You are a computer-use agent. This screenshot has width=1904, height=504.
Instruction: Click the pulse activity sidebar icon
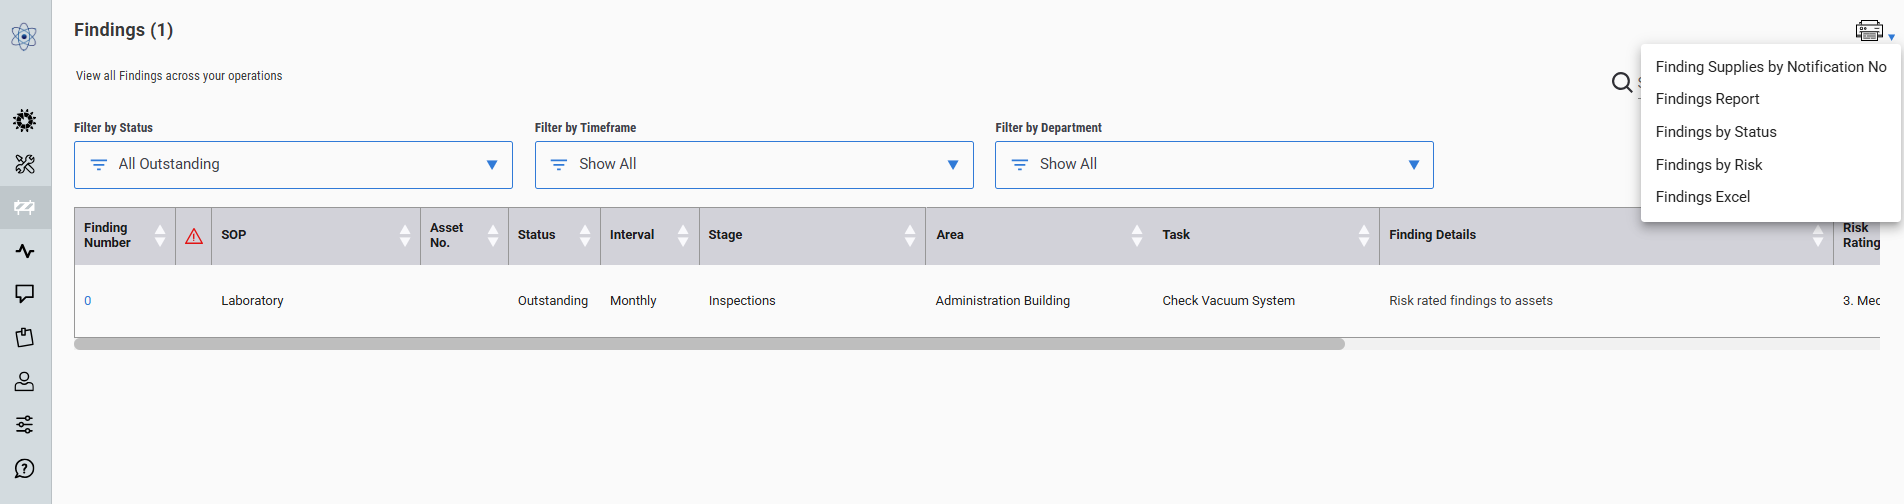tap(24, 251)
